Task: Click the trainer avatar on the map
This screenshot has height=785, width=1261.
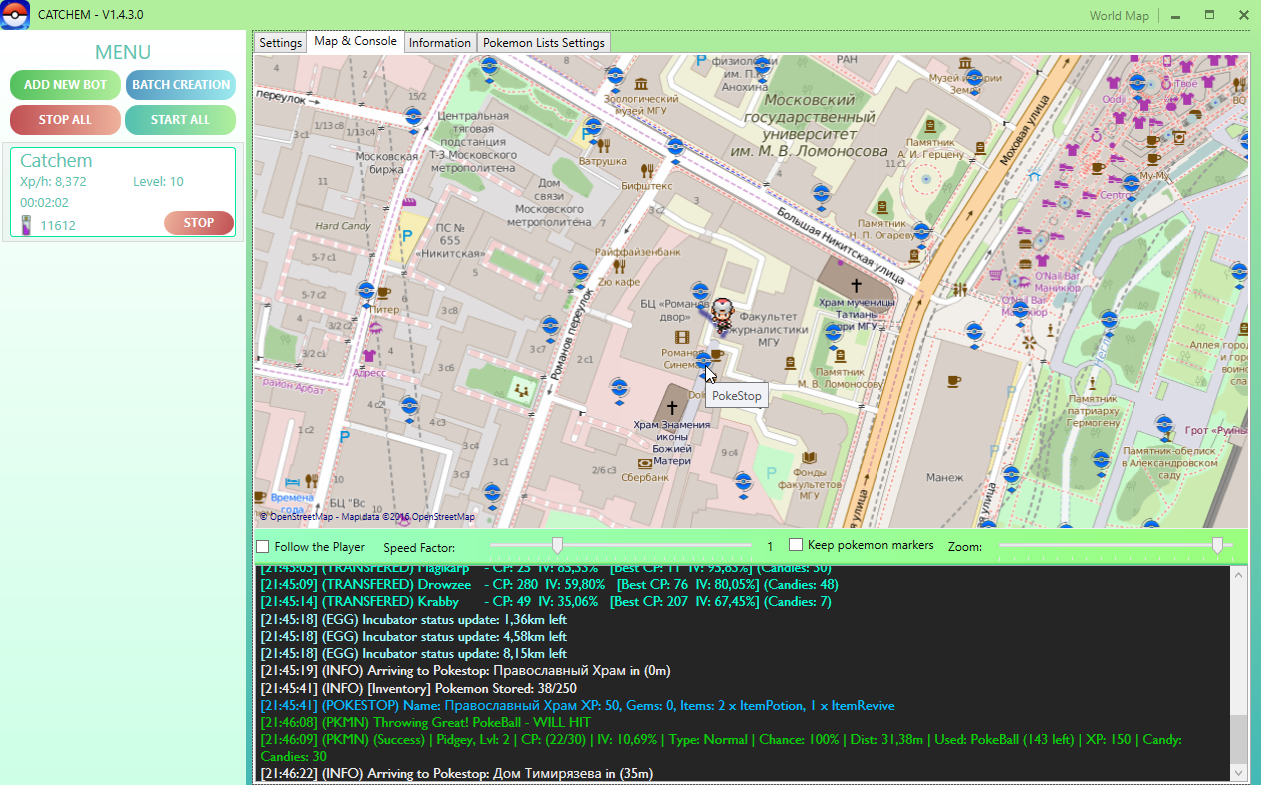Action: (x=722, y=314)
